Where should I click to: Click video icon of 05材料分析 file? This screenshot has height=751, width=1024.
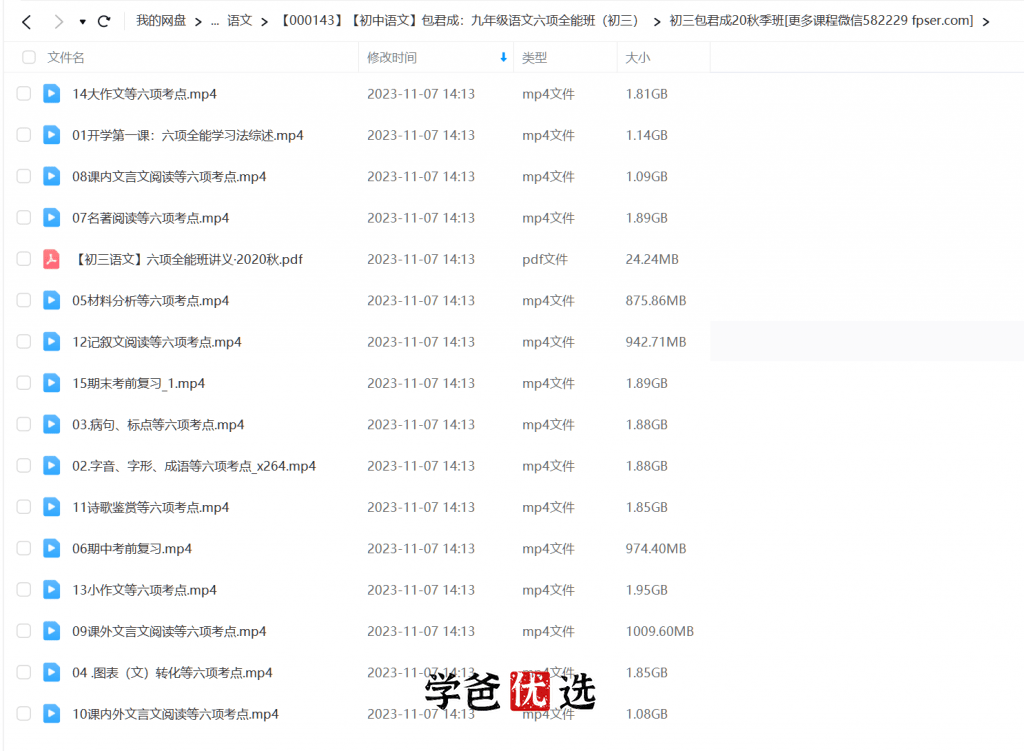click(x=52, y=300)
